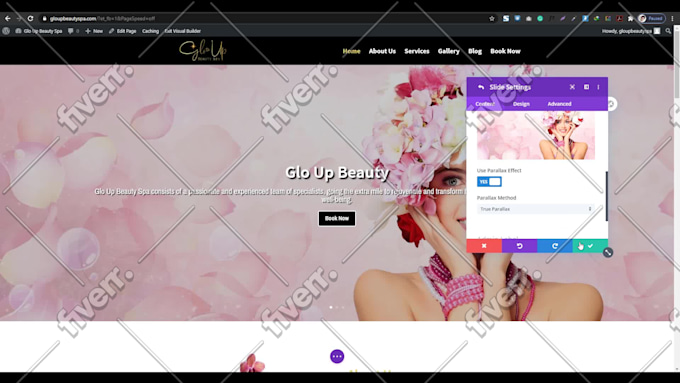
Task: Select the first slider dot
Action: (331, 307)
